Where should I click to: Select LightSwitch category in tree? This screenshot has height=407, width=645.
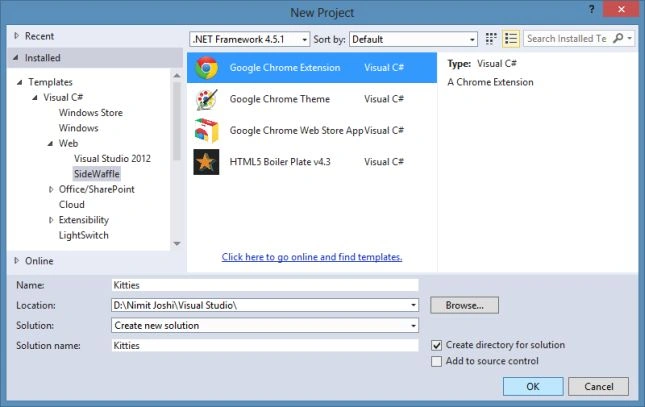tap(84, 235)
